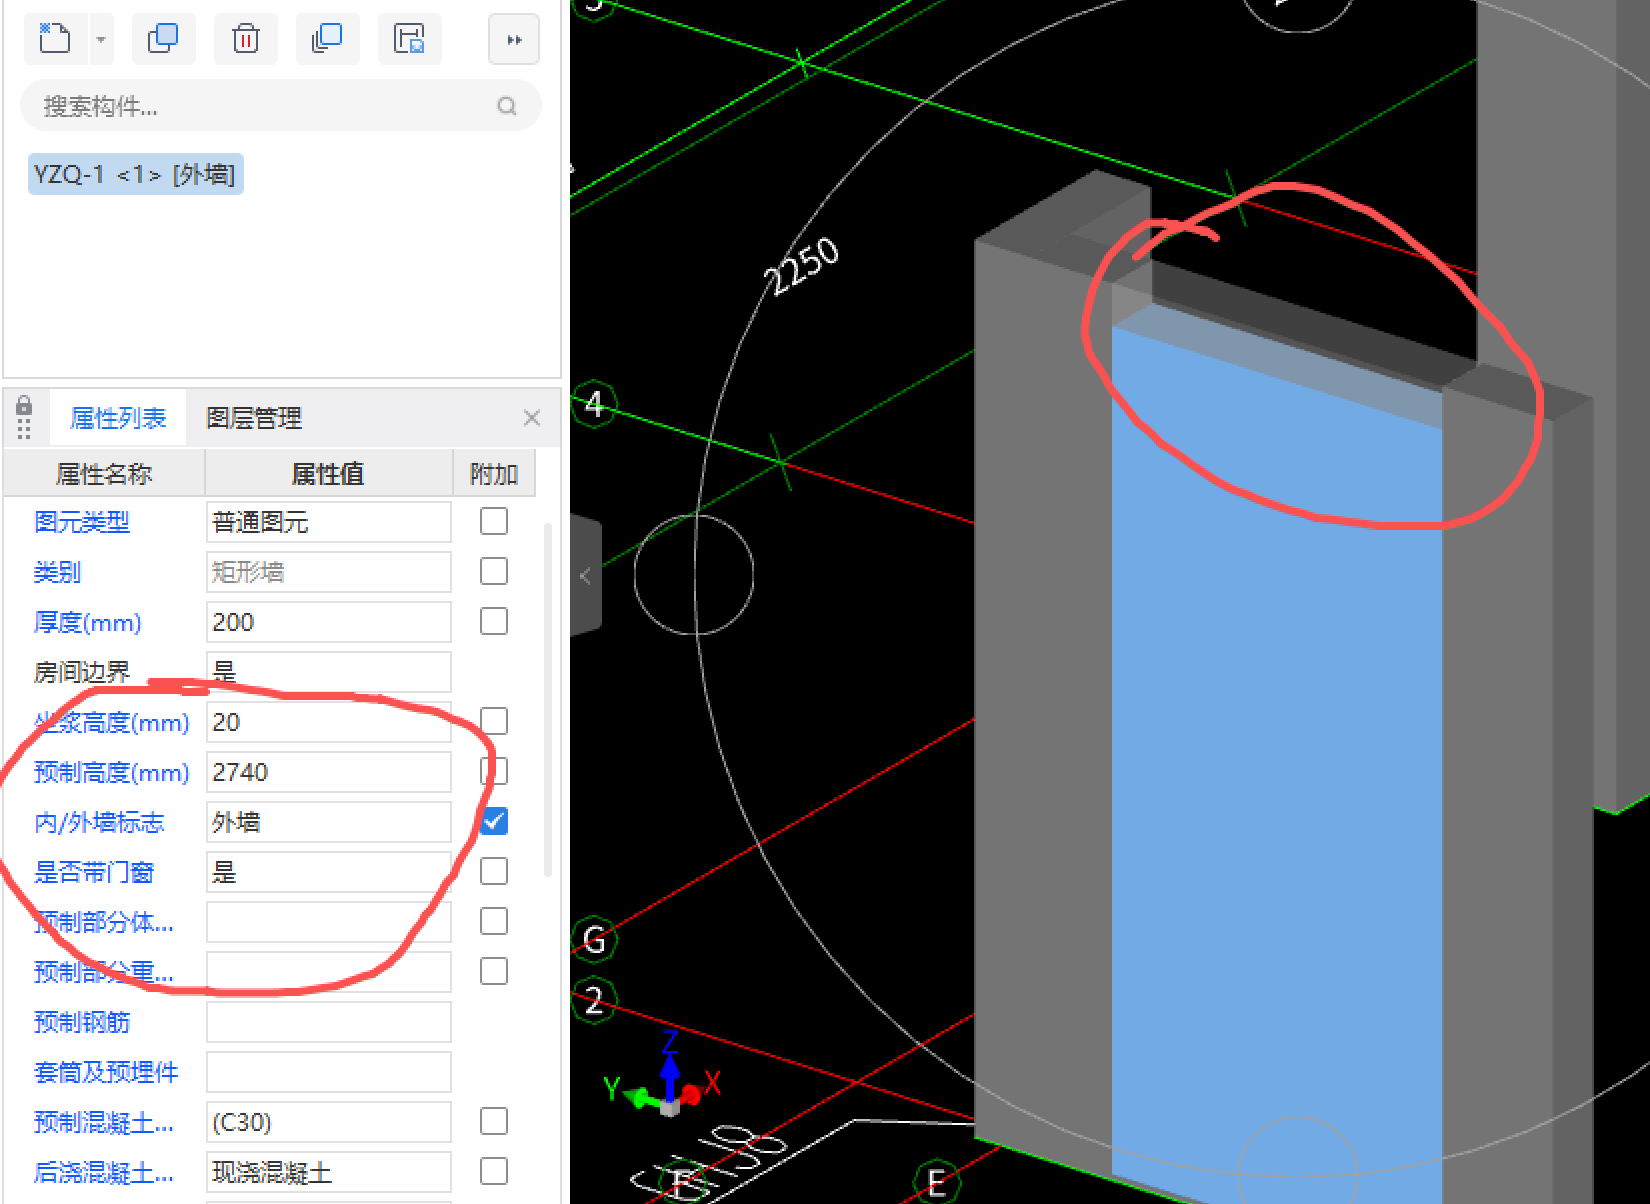Toggle the 预制部分体 附加 checkbox

point(494,921)
